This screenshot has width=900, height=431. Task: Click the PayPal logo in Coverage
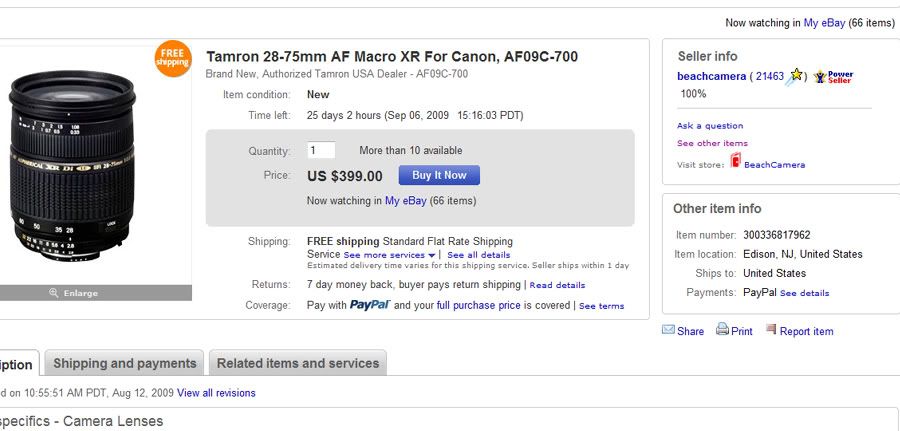tap(369, 305)
